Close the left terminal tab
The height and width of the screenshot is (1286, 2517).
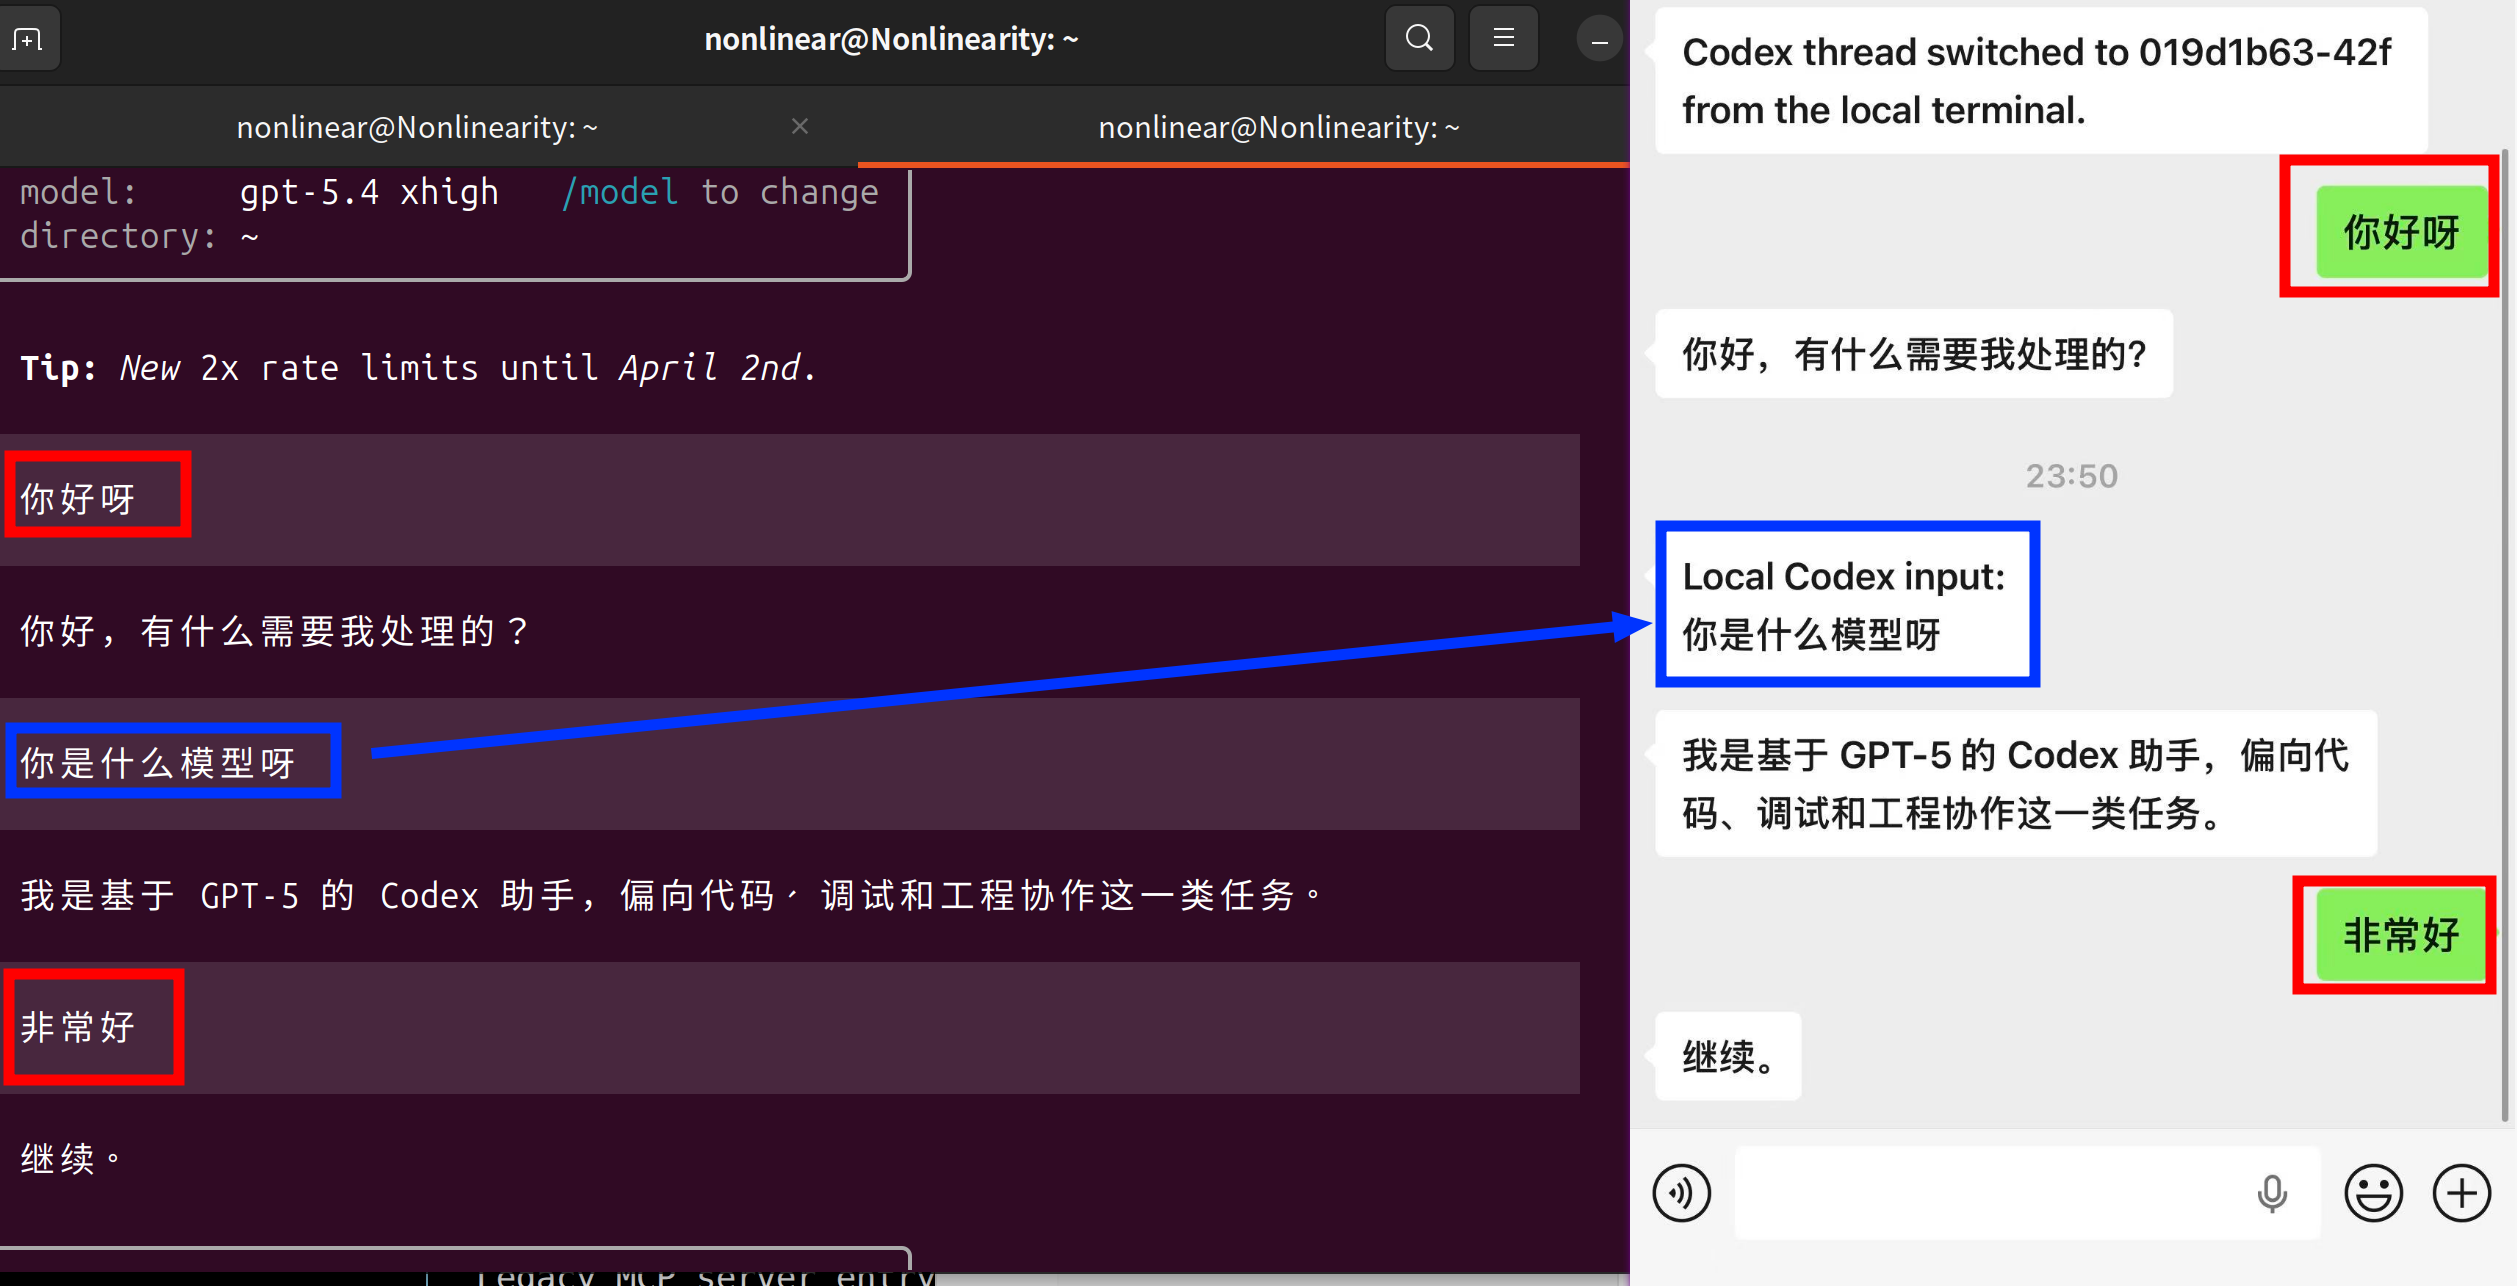point(799,126)
